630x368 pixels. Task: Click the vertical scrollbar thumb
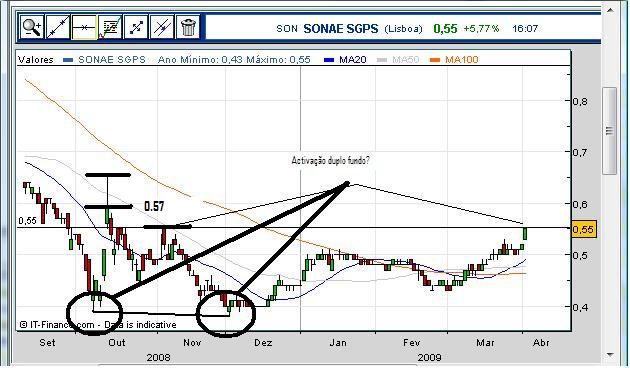[610, 131]
